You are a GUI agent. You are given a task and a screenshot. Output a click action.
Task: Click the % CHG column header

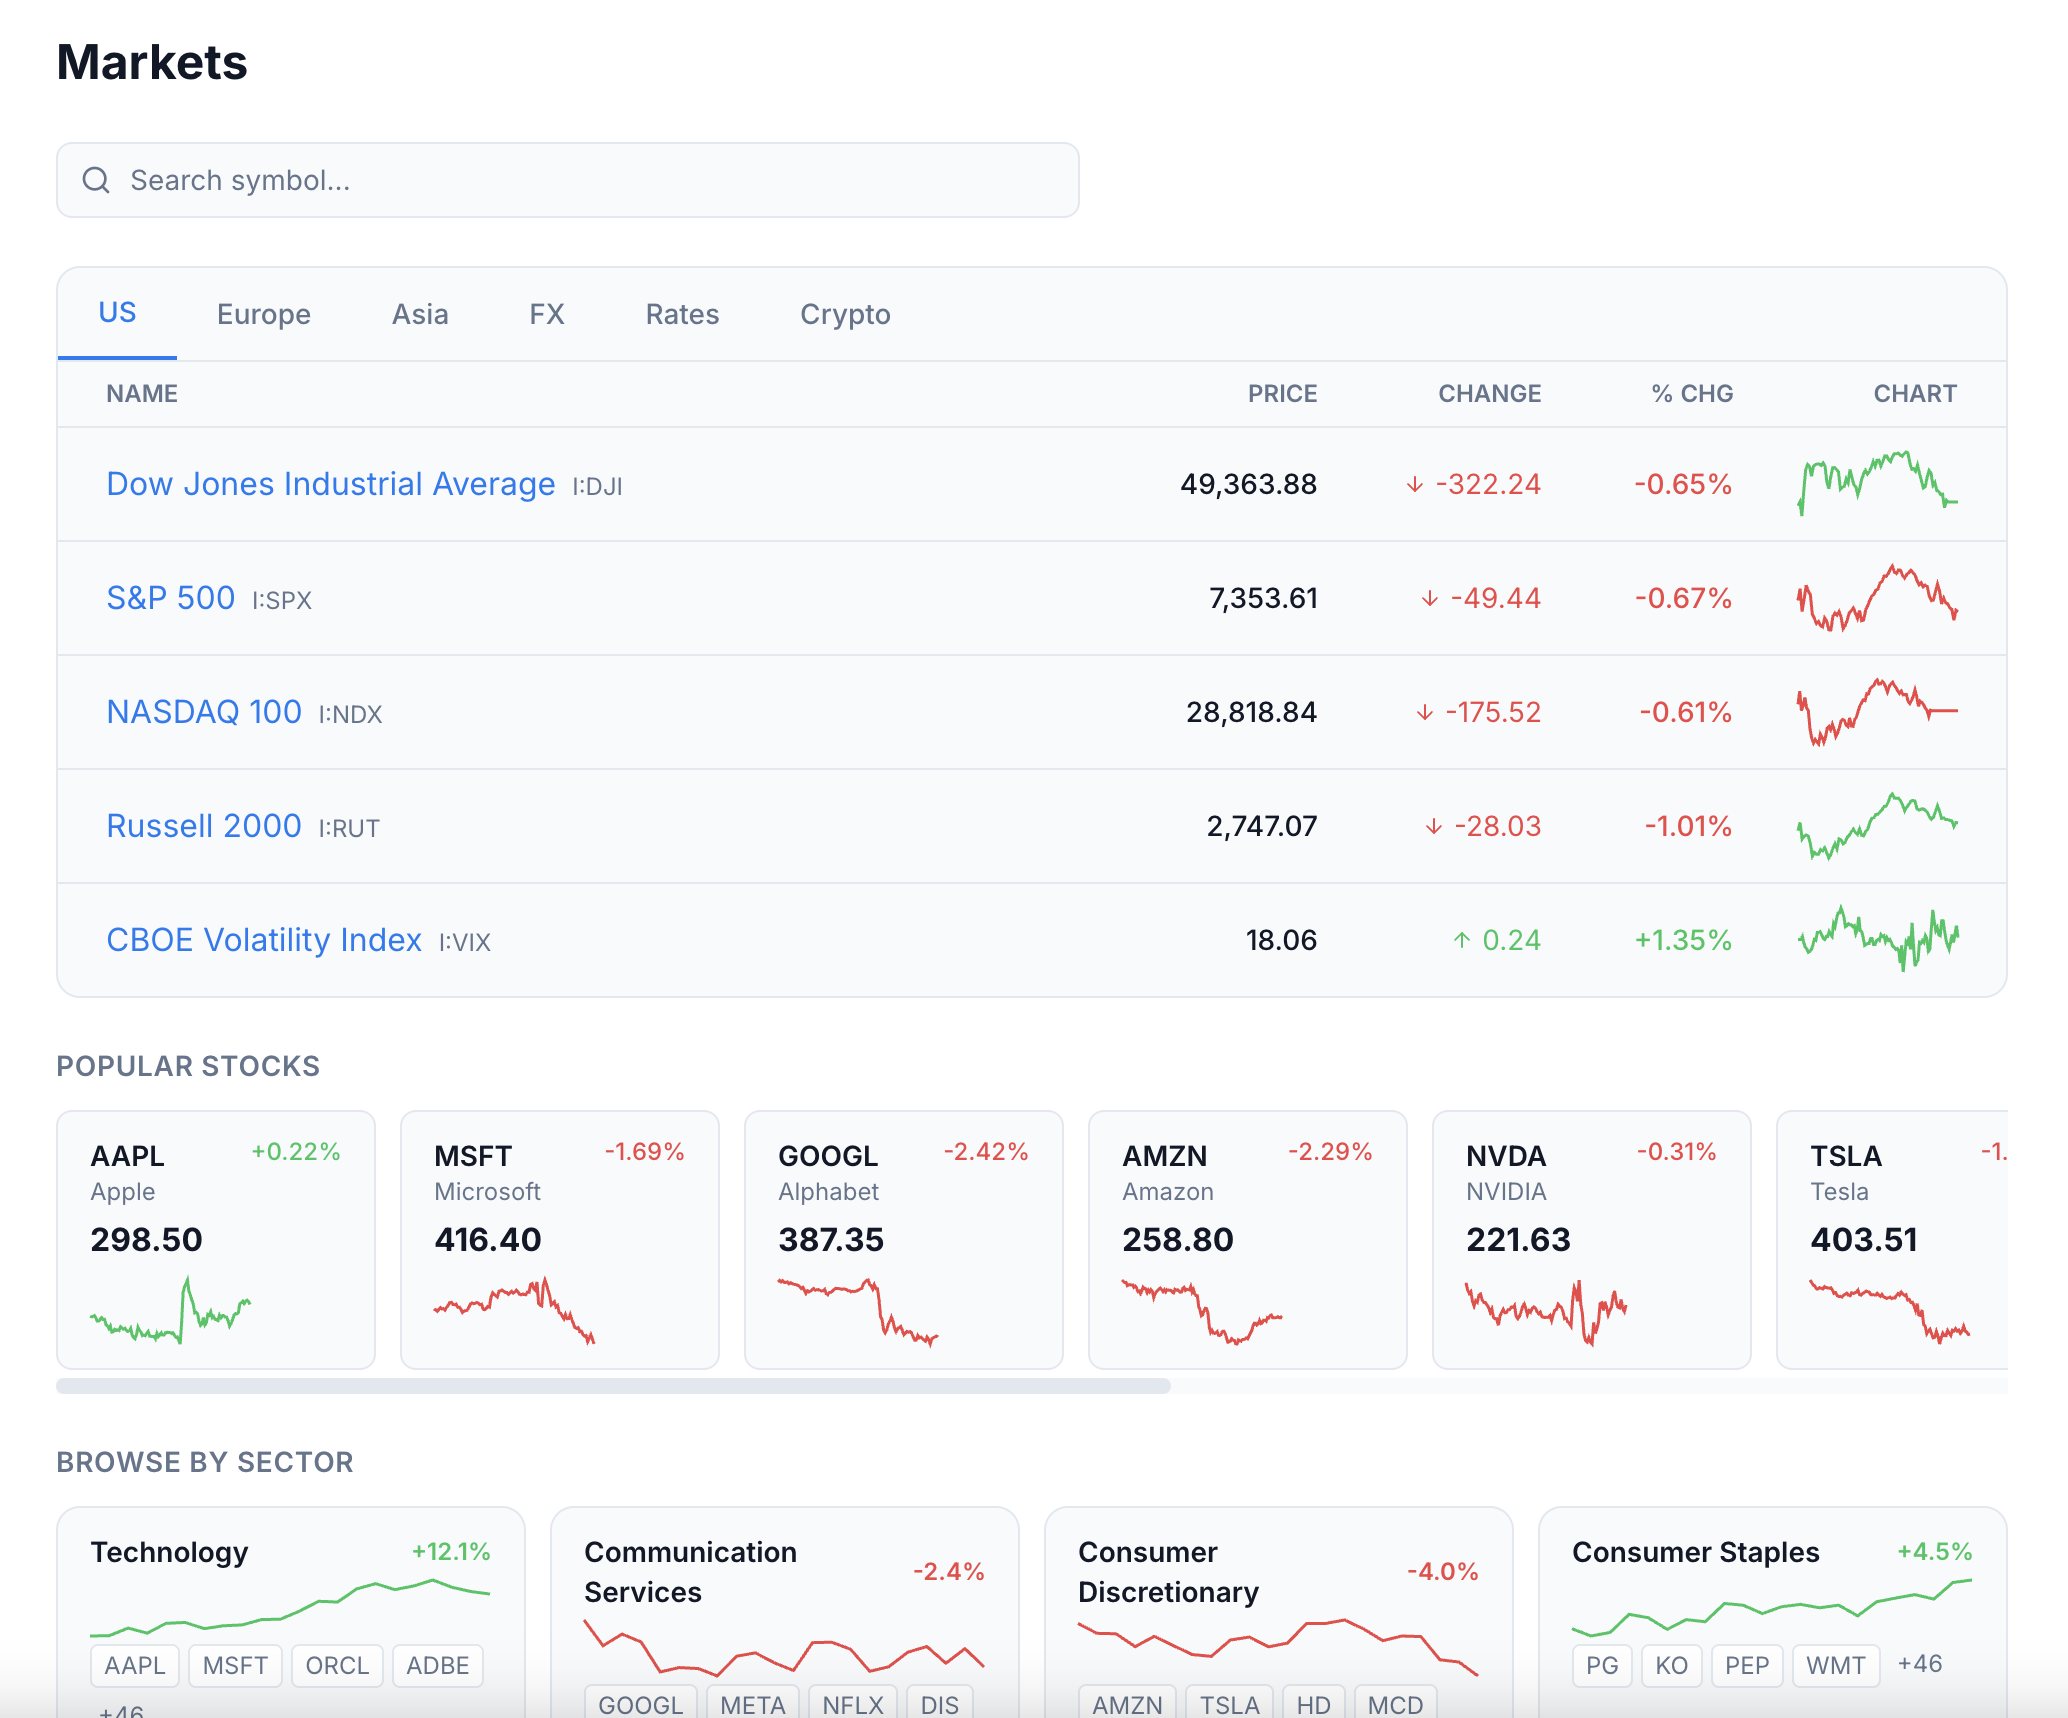click(x=1692, y=394)
